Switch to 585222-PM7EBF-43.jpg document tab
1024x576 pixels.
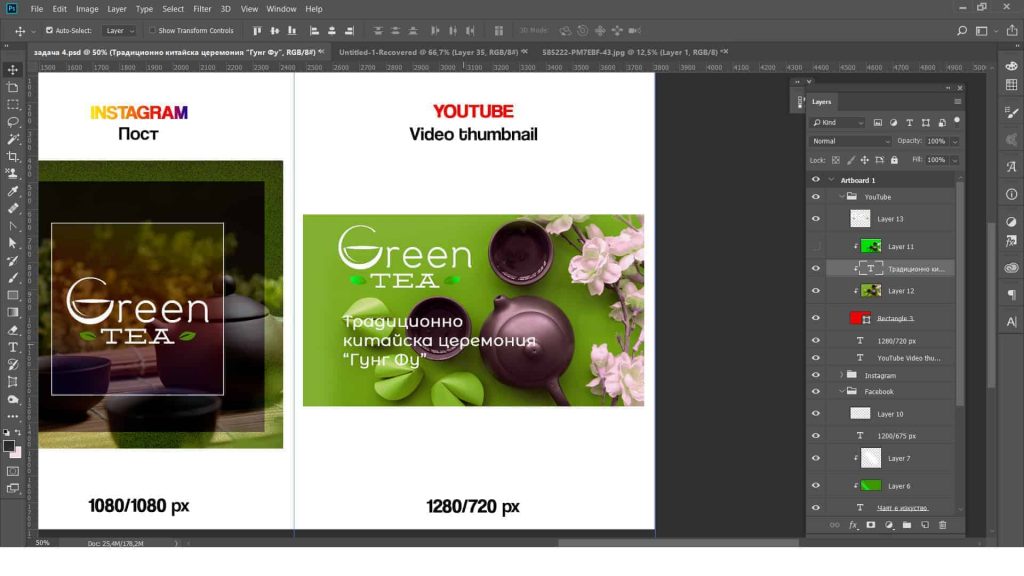pyautogui.click(x=630, y=52)
